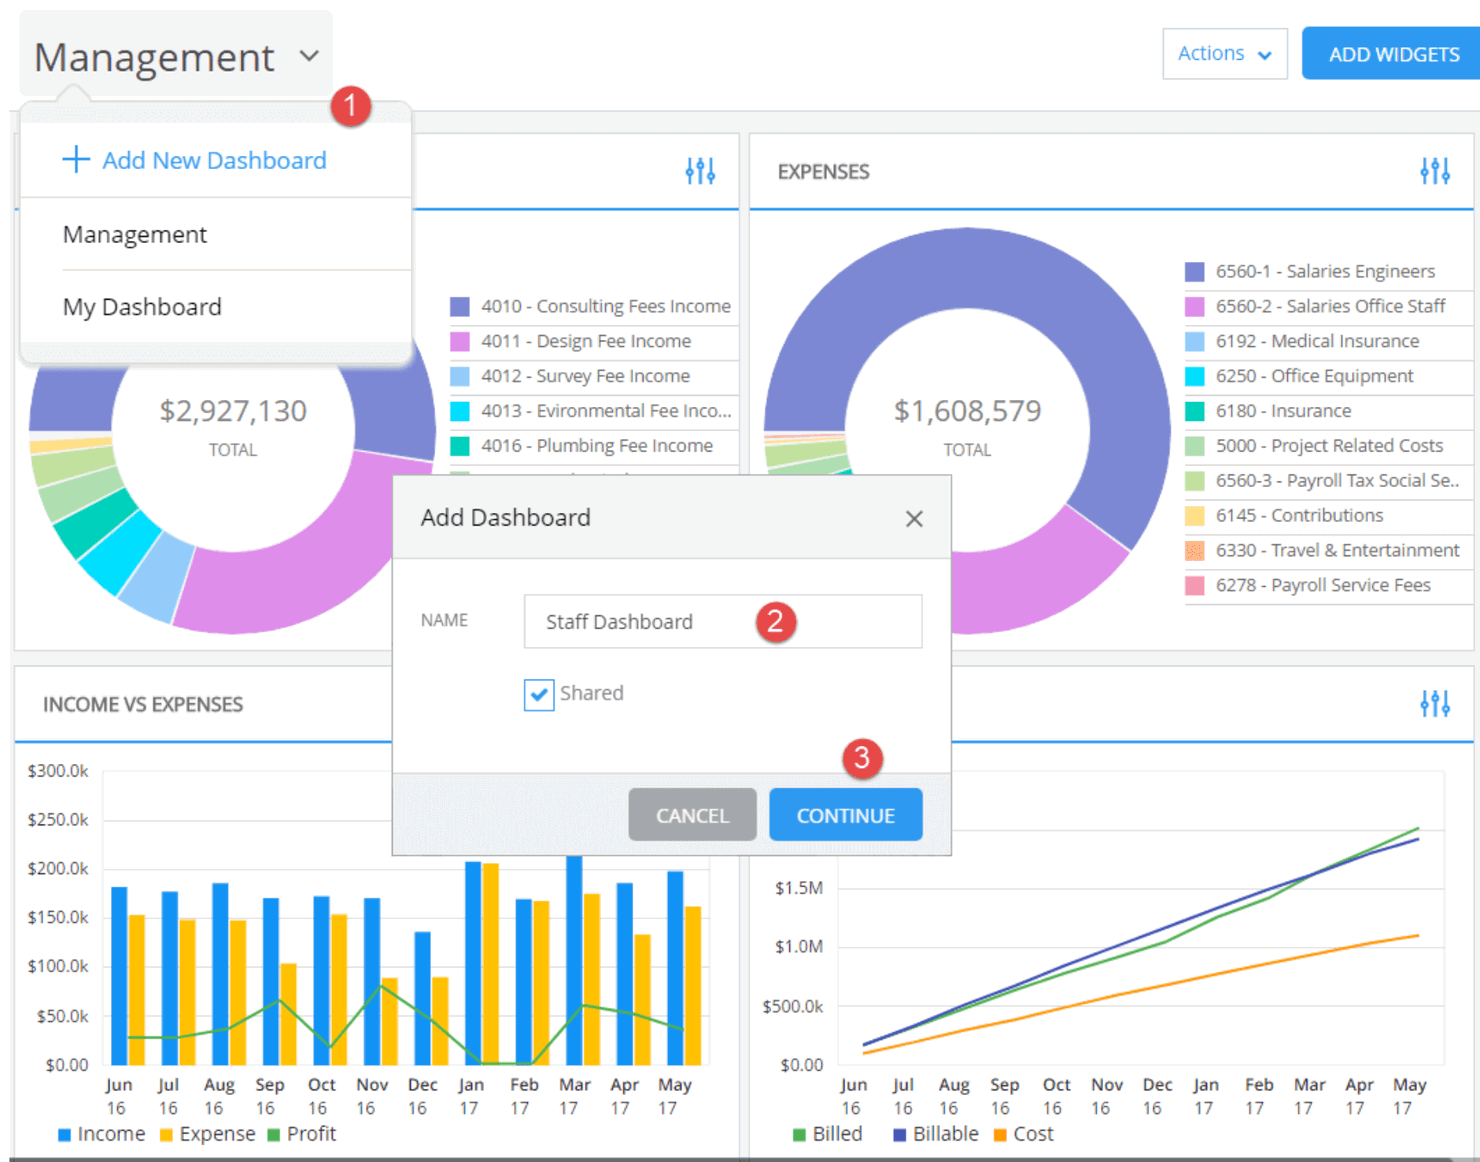Screen dimensions: 1480x1162
Task: Click the 6560-3 Payroll Tax color swatch
Action: click(1194, 481)
